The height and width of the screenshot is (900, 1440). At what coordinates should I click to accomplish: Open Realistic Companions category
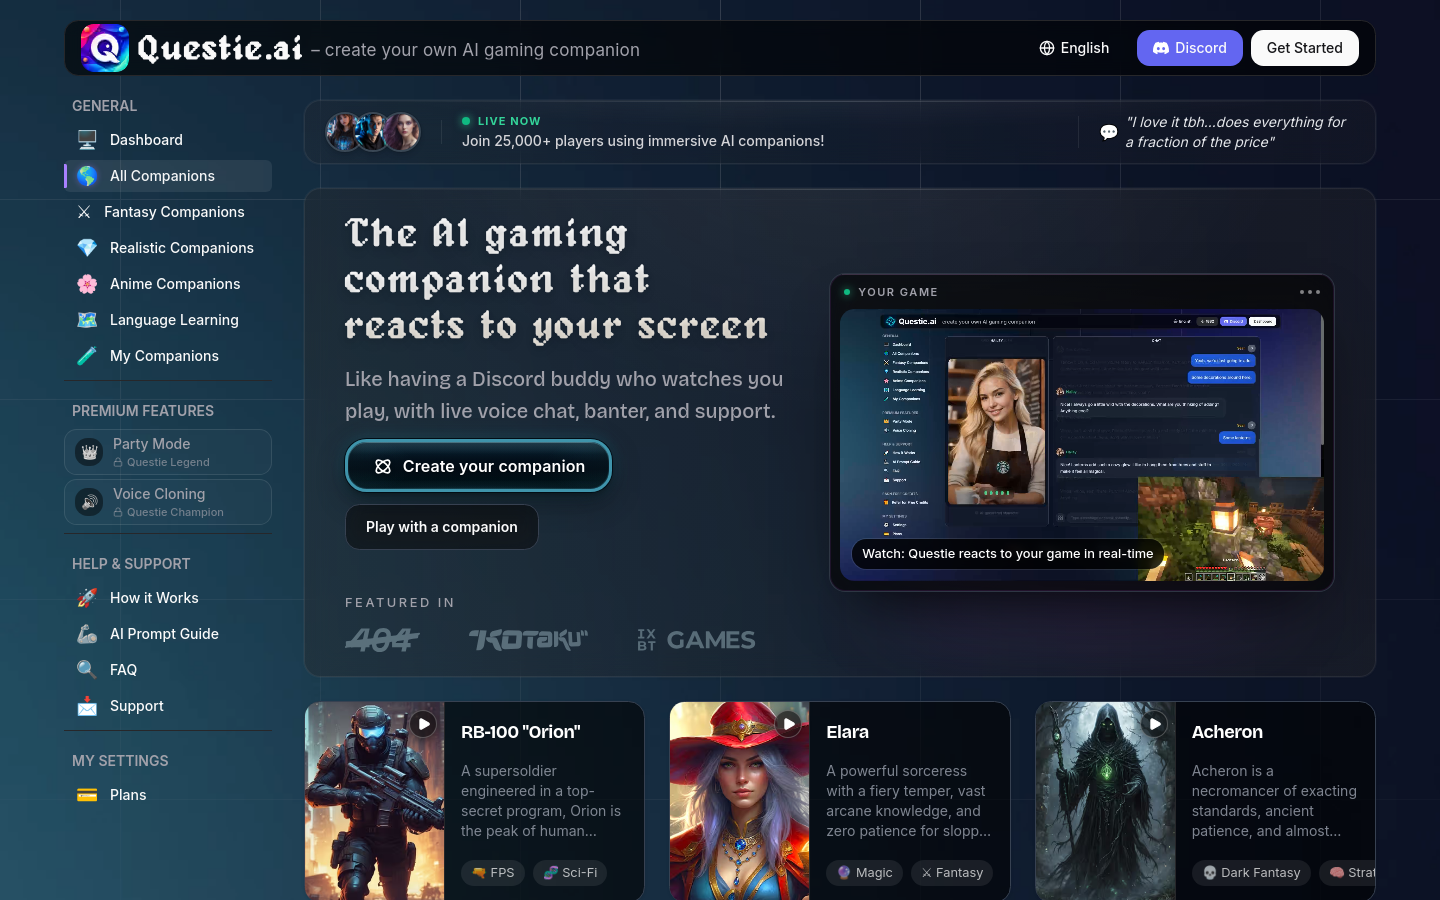coord(168,248)
